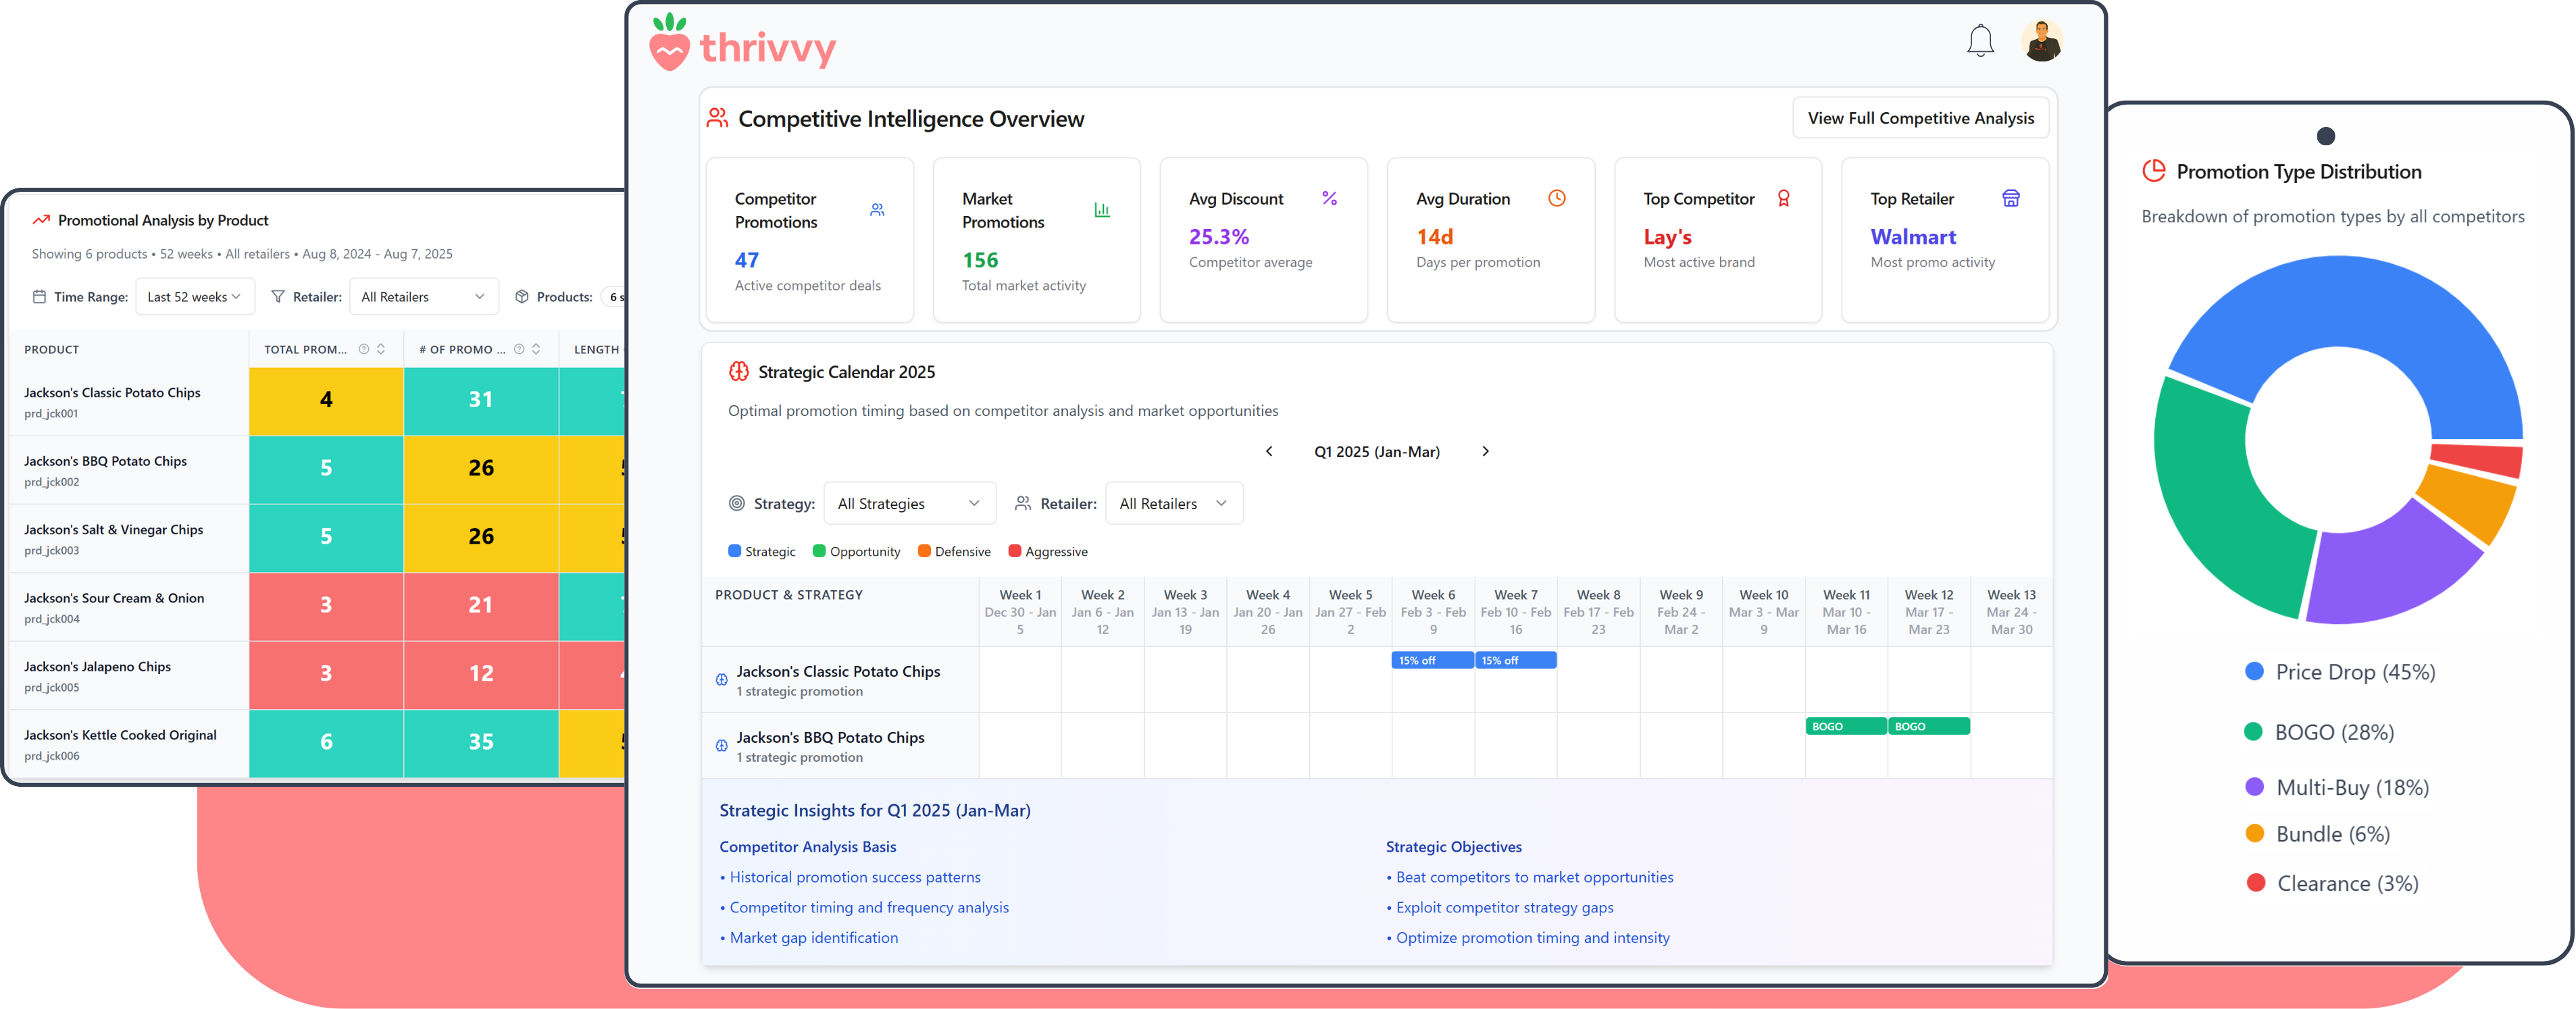Click the Multi-Buy (18%) legend item
Image resolution: width=2576 pixels, height=1009 pixels.
(2337, 787)
